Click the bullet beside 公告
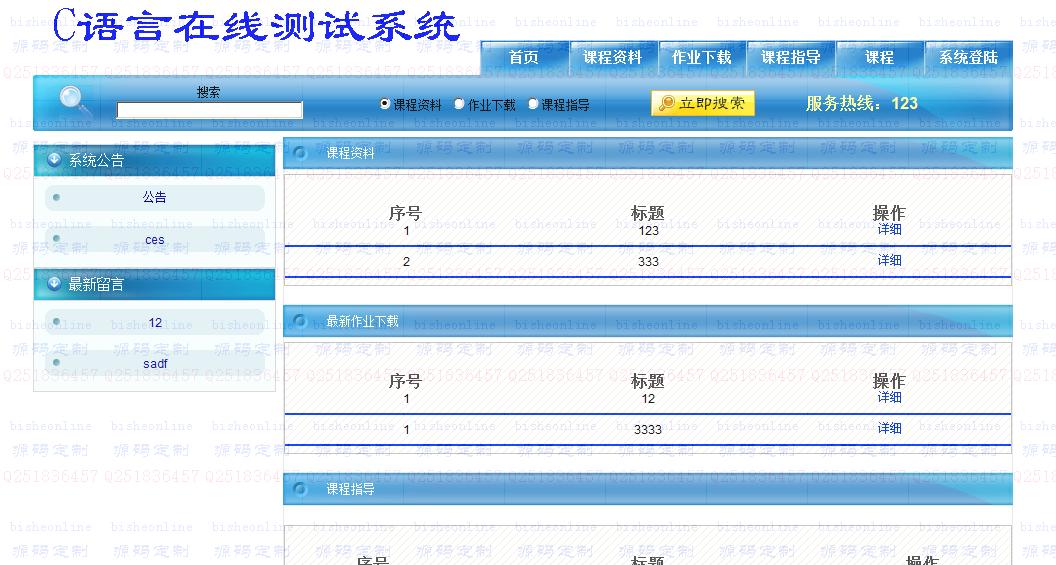Viewport: 1056px width, 565px height. click(57, 197)
